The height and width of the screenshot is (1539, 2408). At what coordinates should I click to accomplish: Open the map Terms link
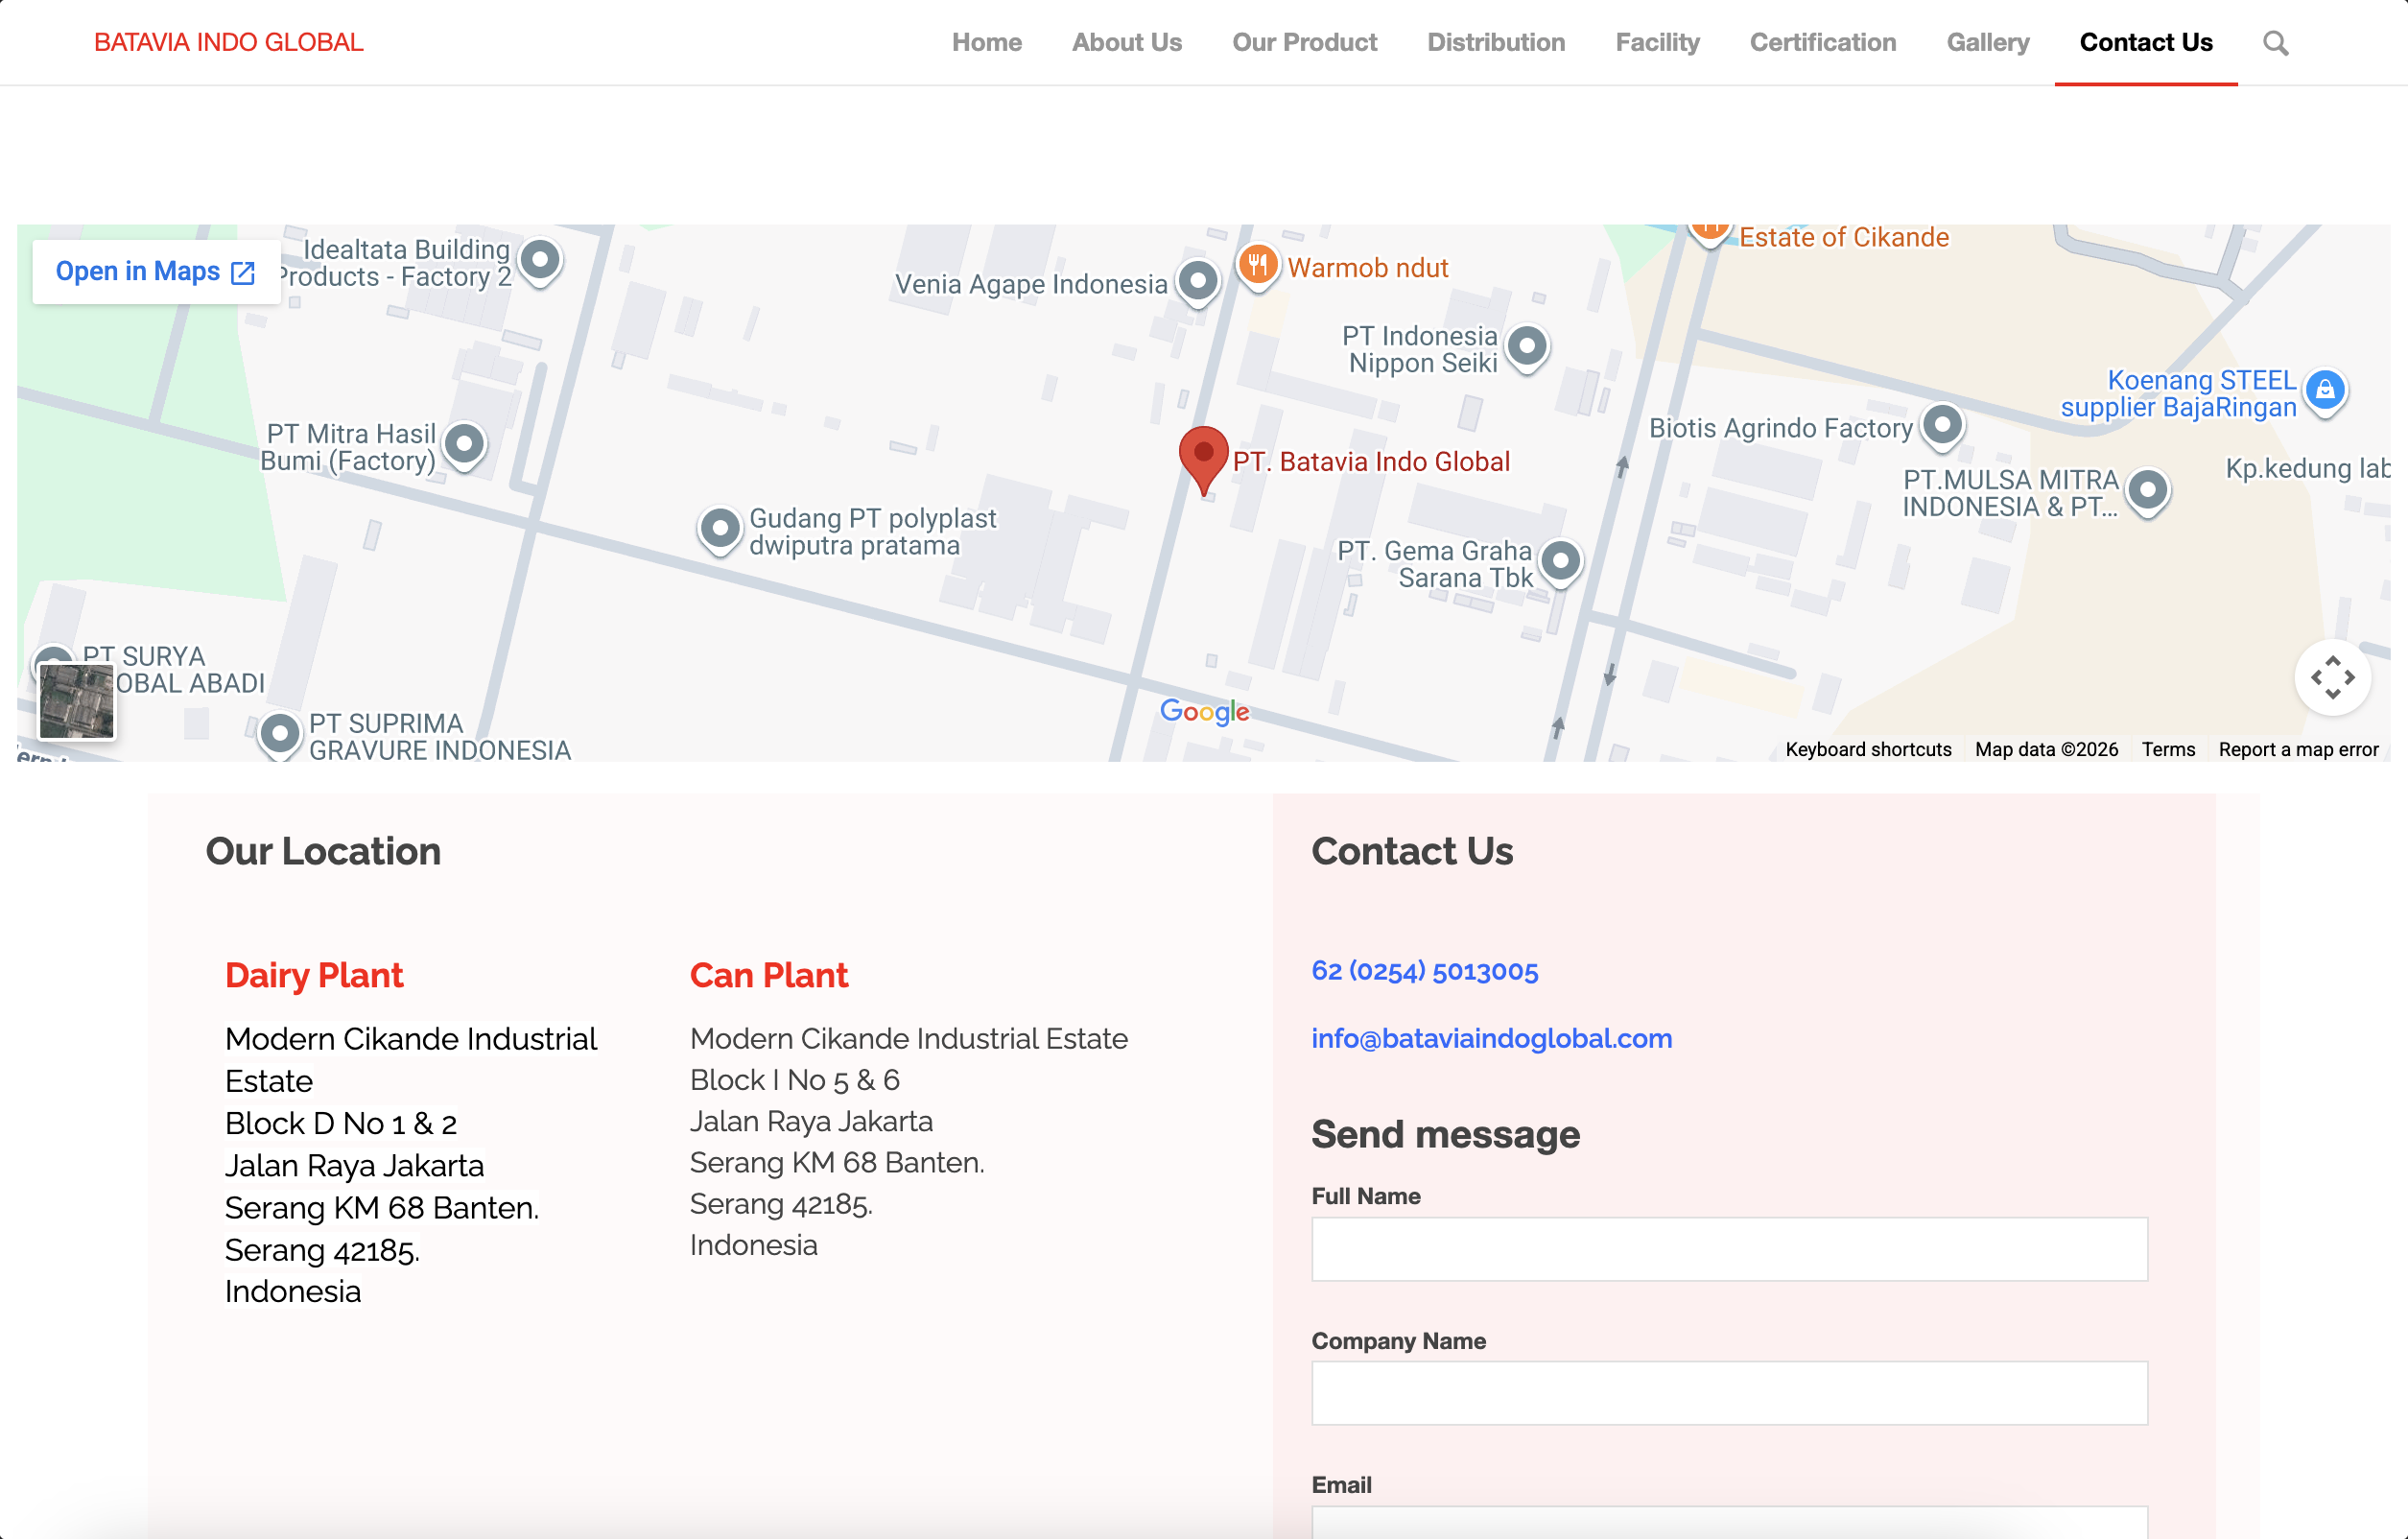[2168, 749]
